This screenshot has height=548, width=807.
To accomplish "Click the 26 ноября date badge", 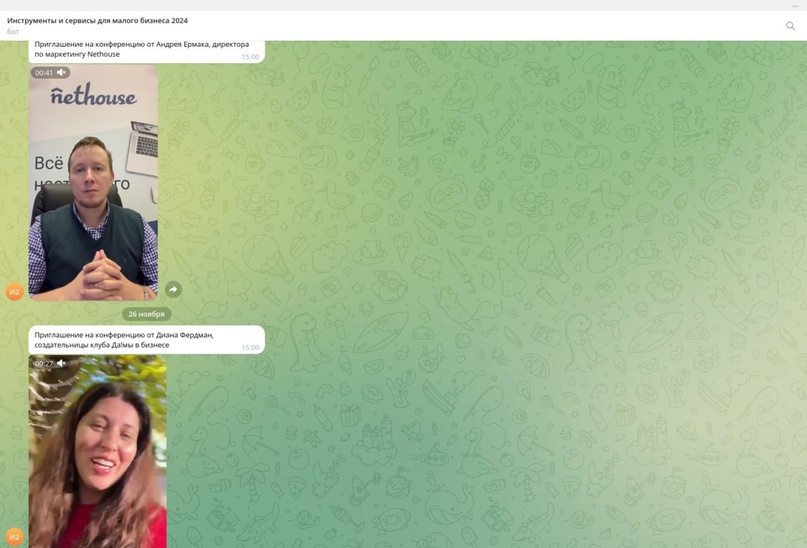I will (146, 314).
